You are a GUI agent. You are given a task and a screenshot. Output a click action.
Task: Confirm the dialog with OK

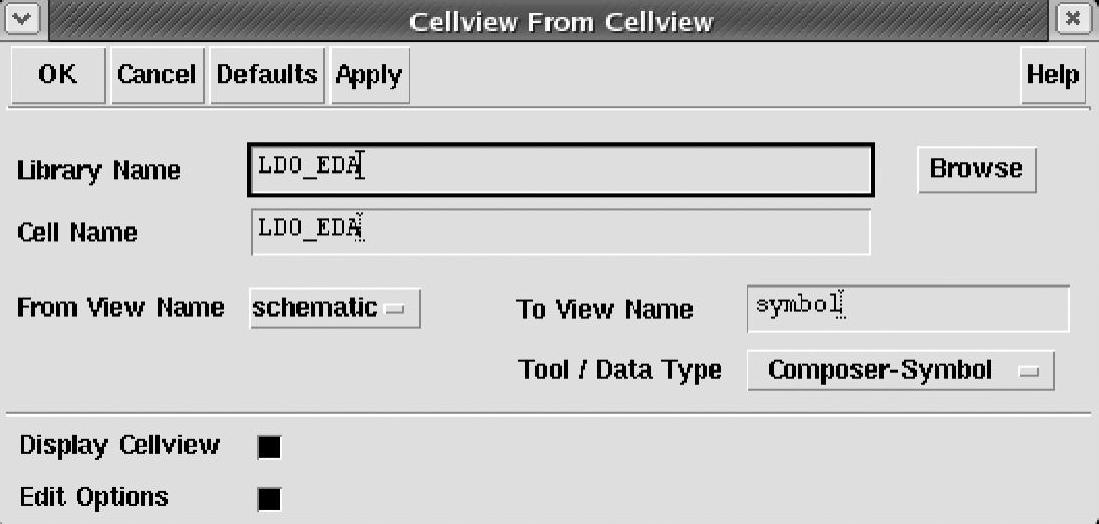click(57, 75)
